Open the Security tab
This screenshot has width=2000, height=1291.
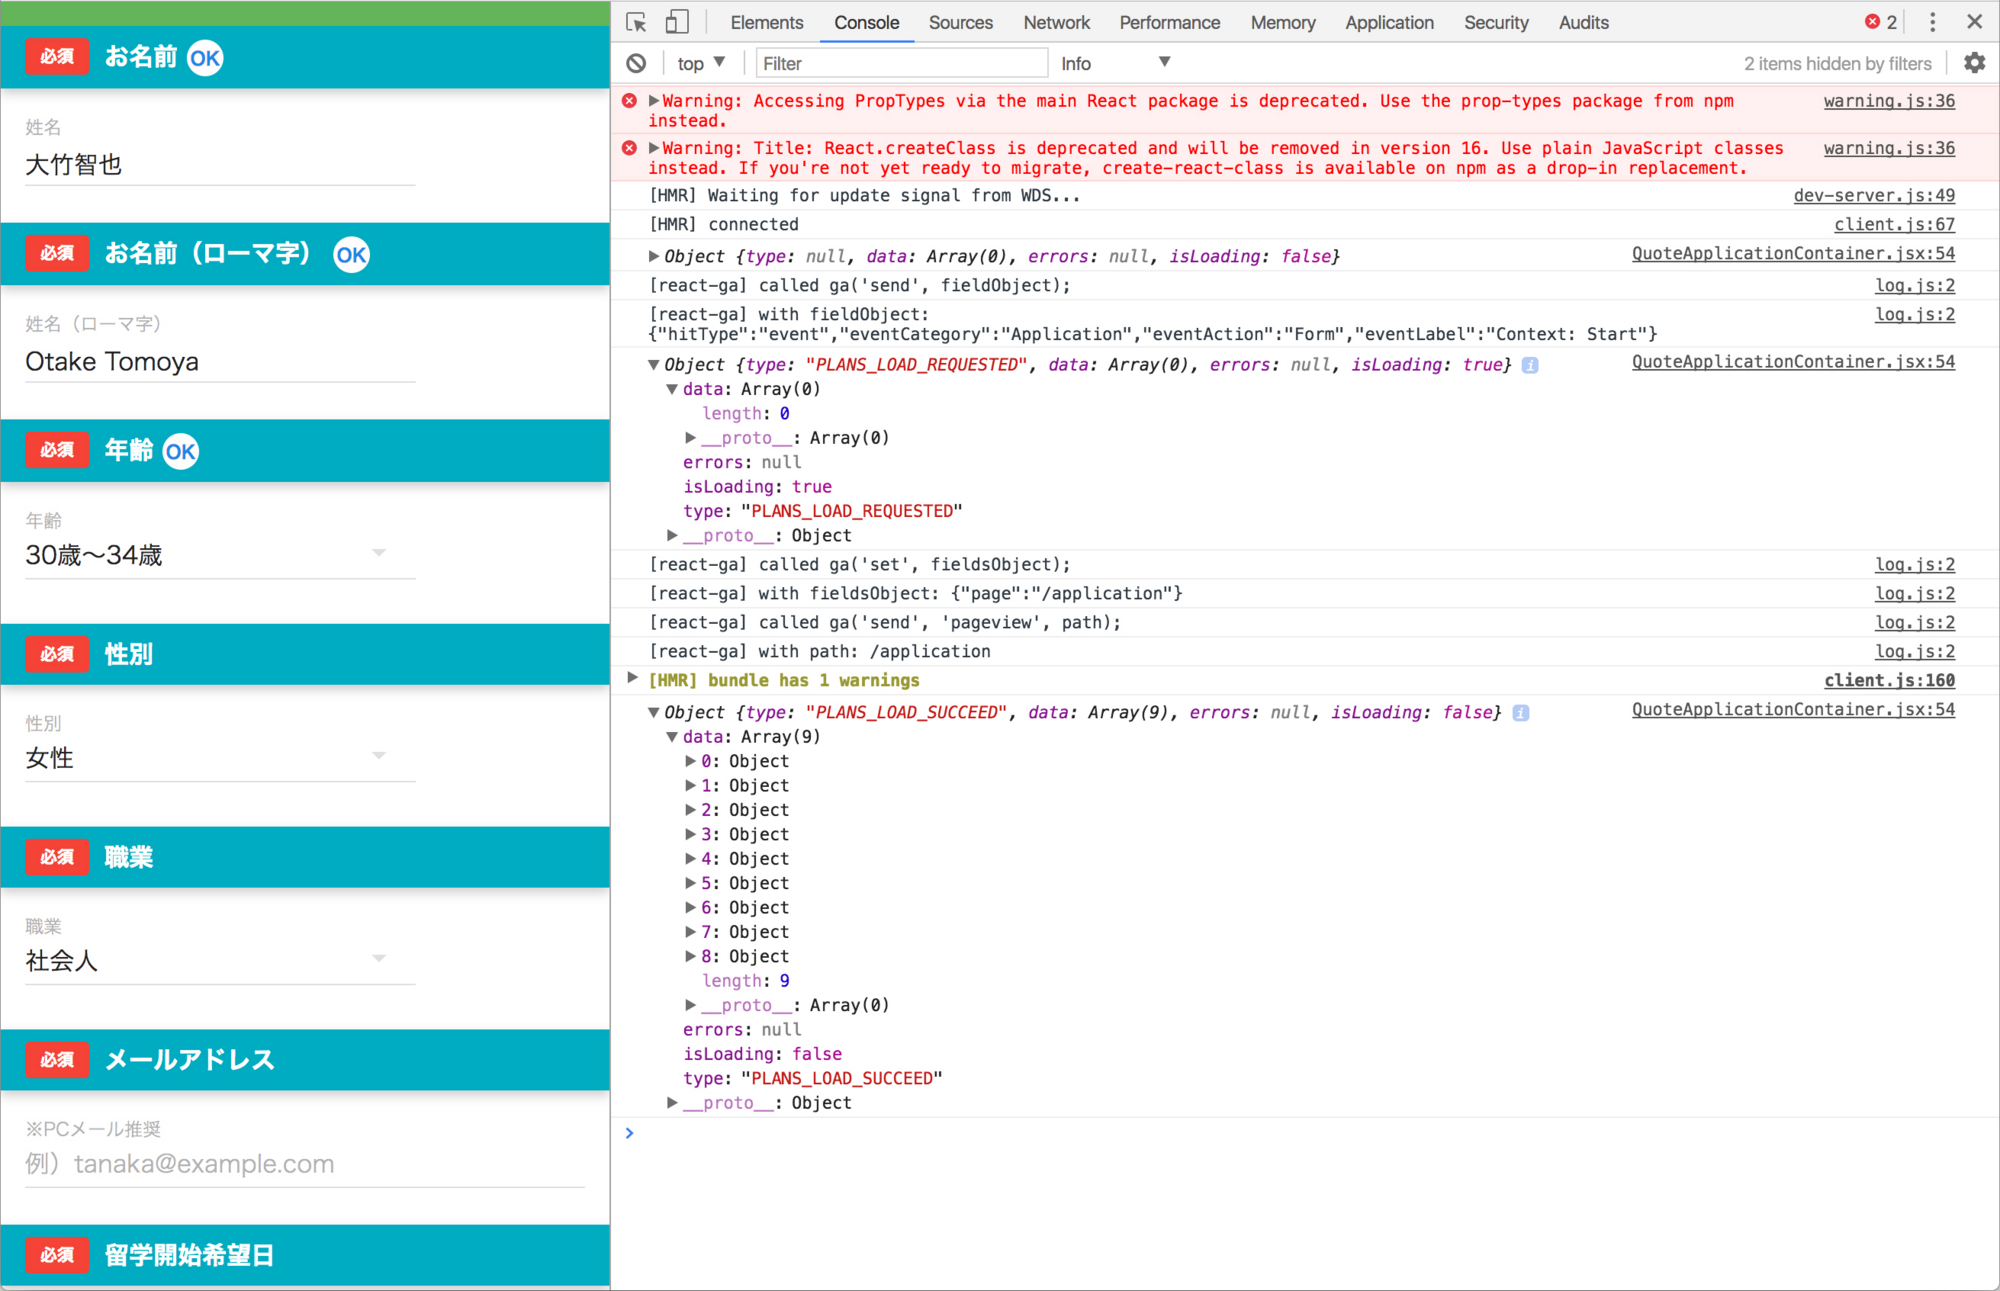pyautogui.click(x=1495, y=22)
